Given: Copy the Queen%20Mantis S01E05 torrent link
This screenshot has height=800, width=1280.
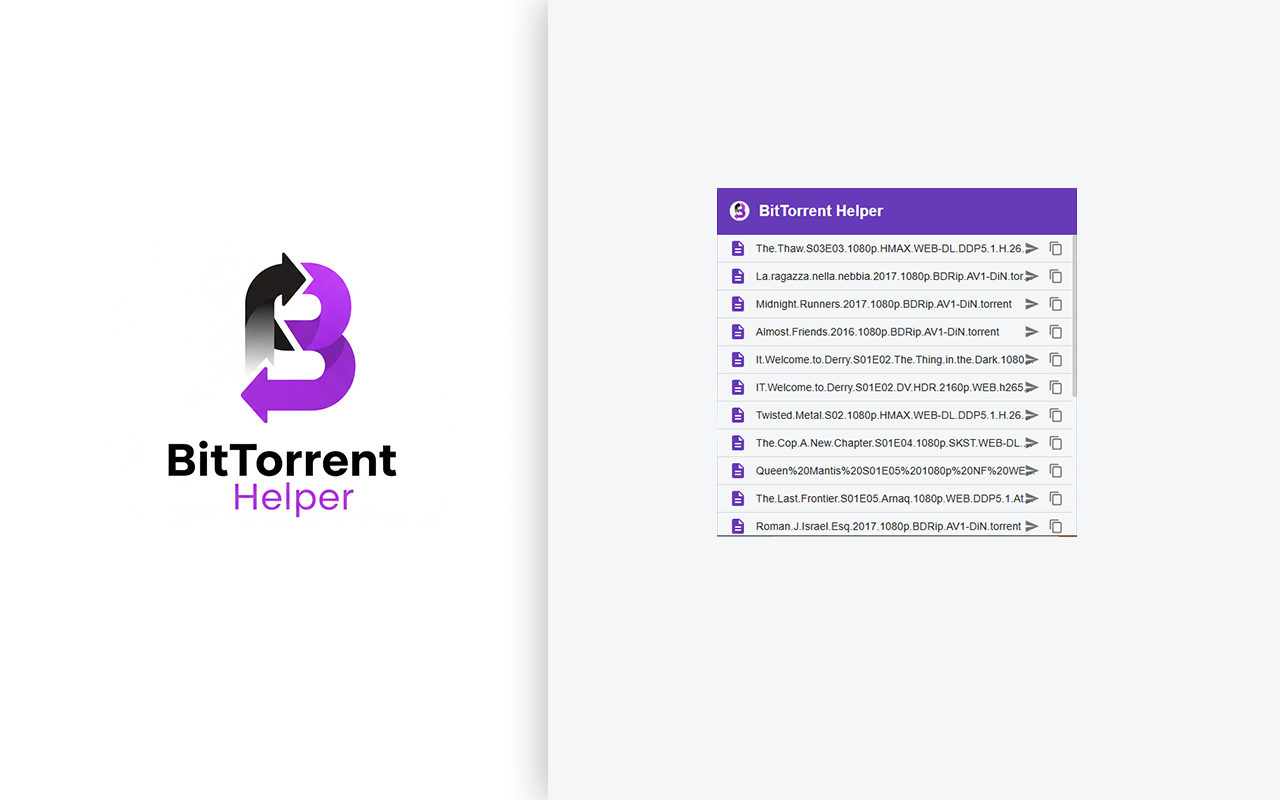Looking at the screenshot, I should pos(1056,471).
